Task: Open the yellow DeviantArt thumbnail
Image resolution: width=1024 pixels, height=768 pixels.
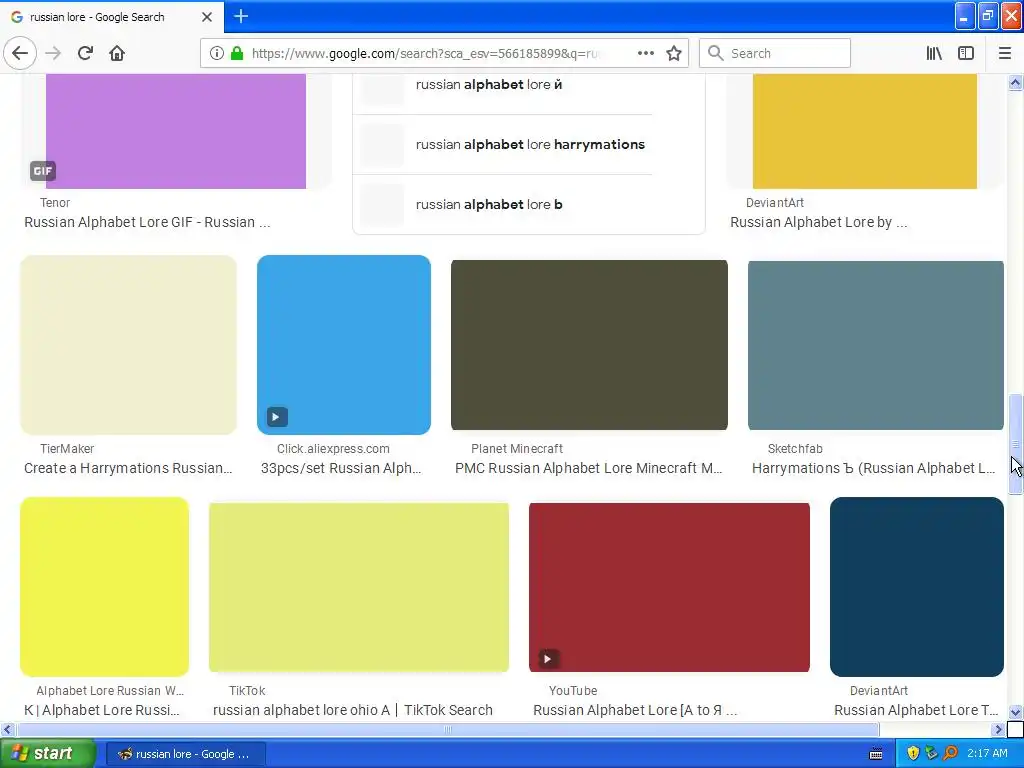Action: (865, 131)
